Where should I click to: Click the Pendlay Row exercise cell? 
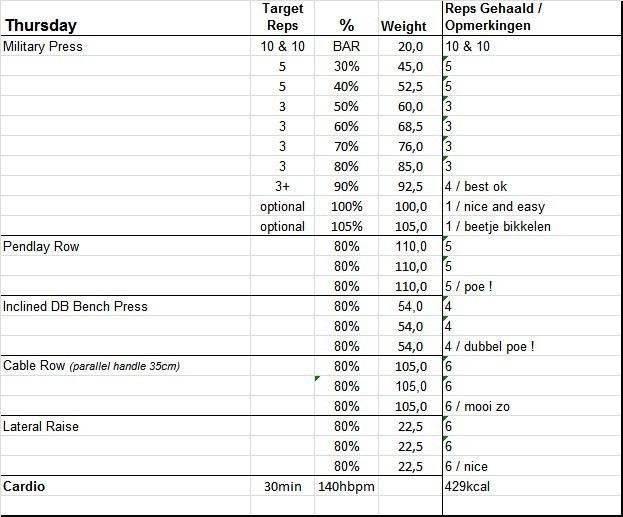coord(39,246)
